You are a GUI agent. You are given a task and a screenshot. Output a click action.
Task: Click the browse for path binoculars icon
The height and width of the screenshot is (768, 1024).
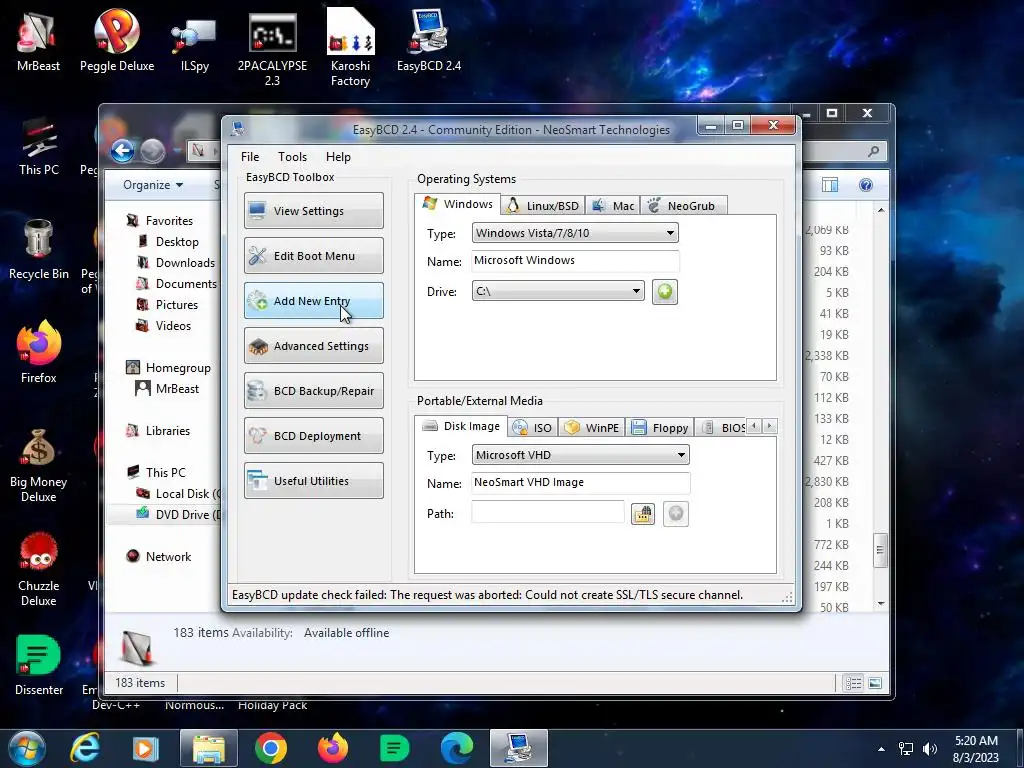(x=643, y=514)
